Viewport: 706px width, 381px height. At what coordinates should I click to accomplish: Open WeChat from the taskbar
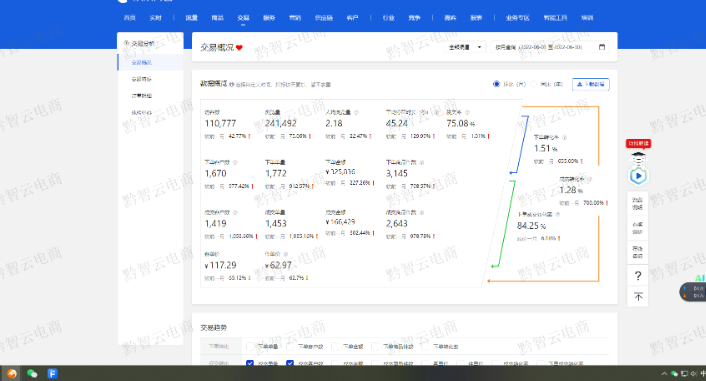pos(32,373)
